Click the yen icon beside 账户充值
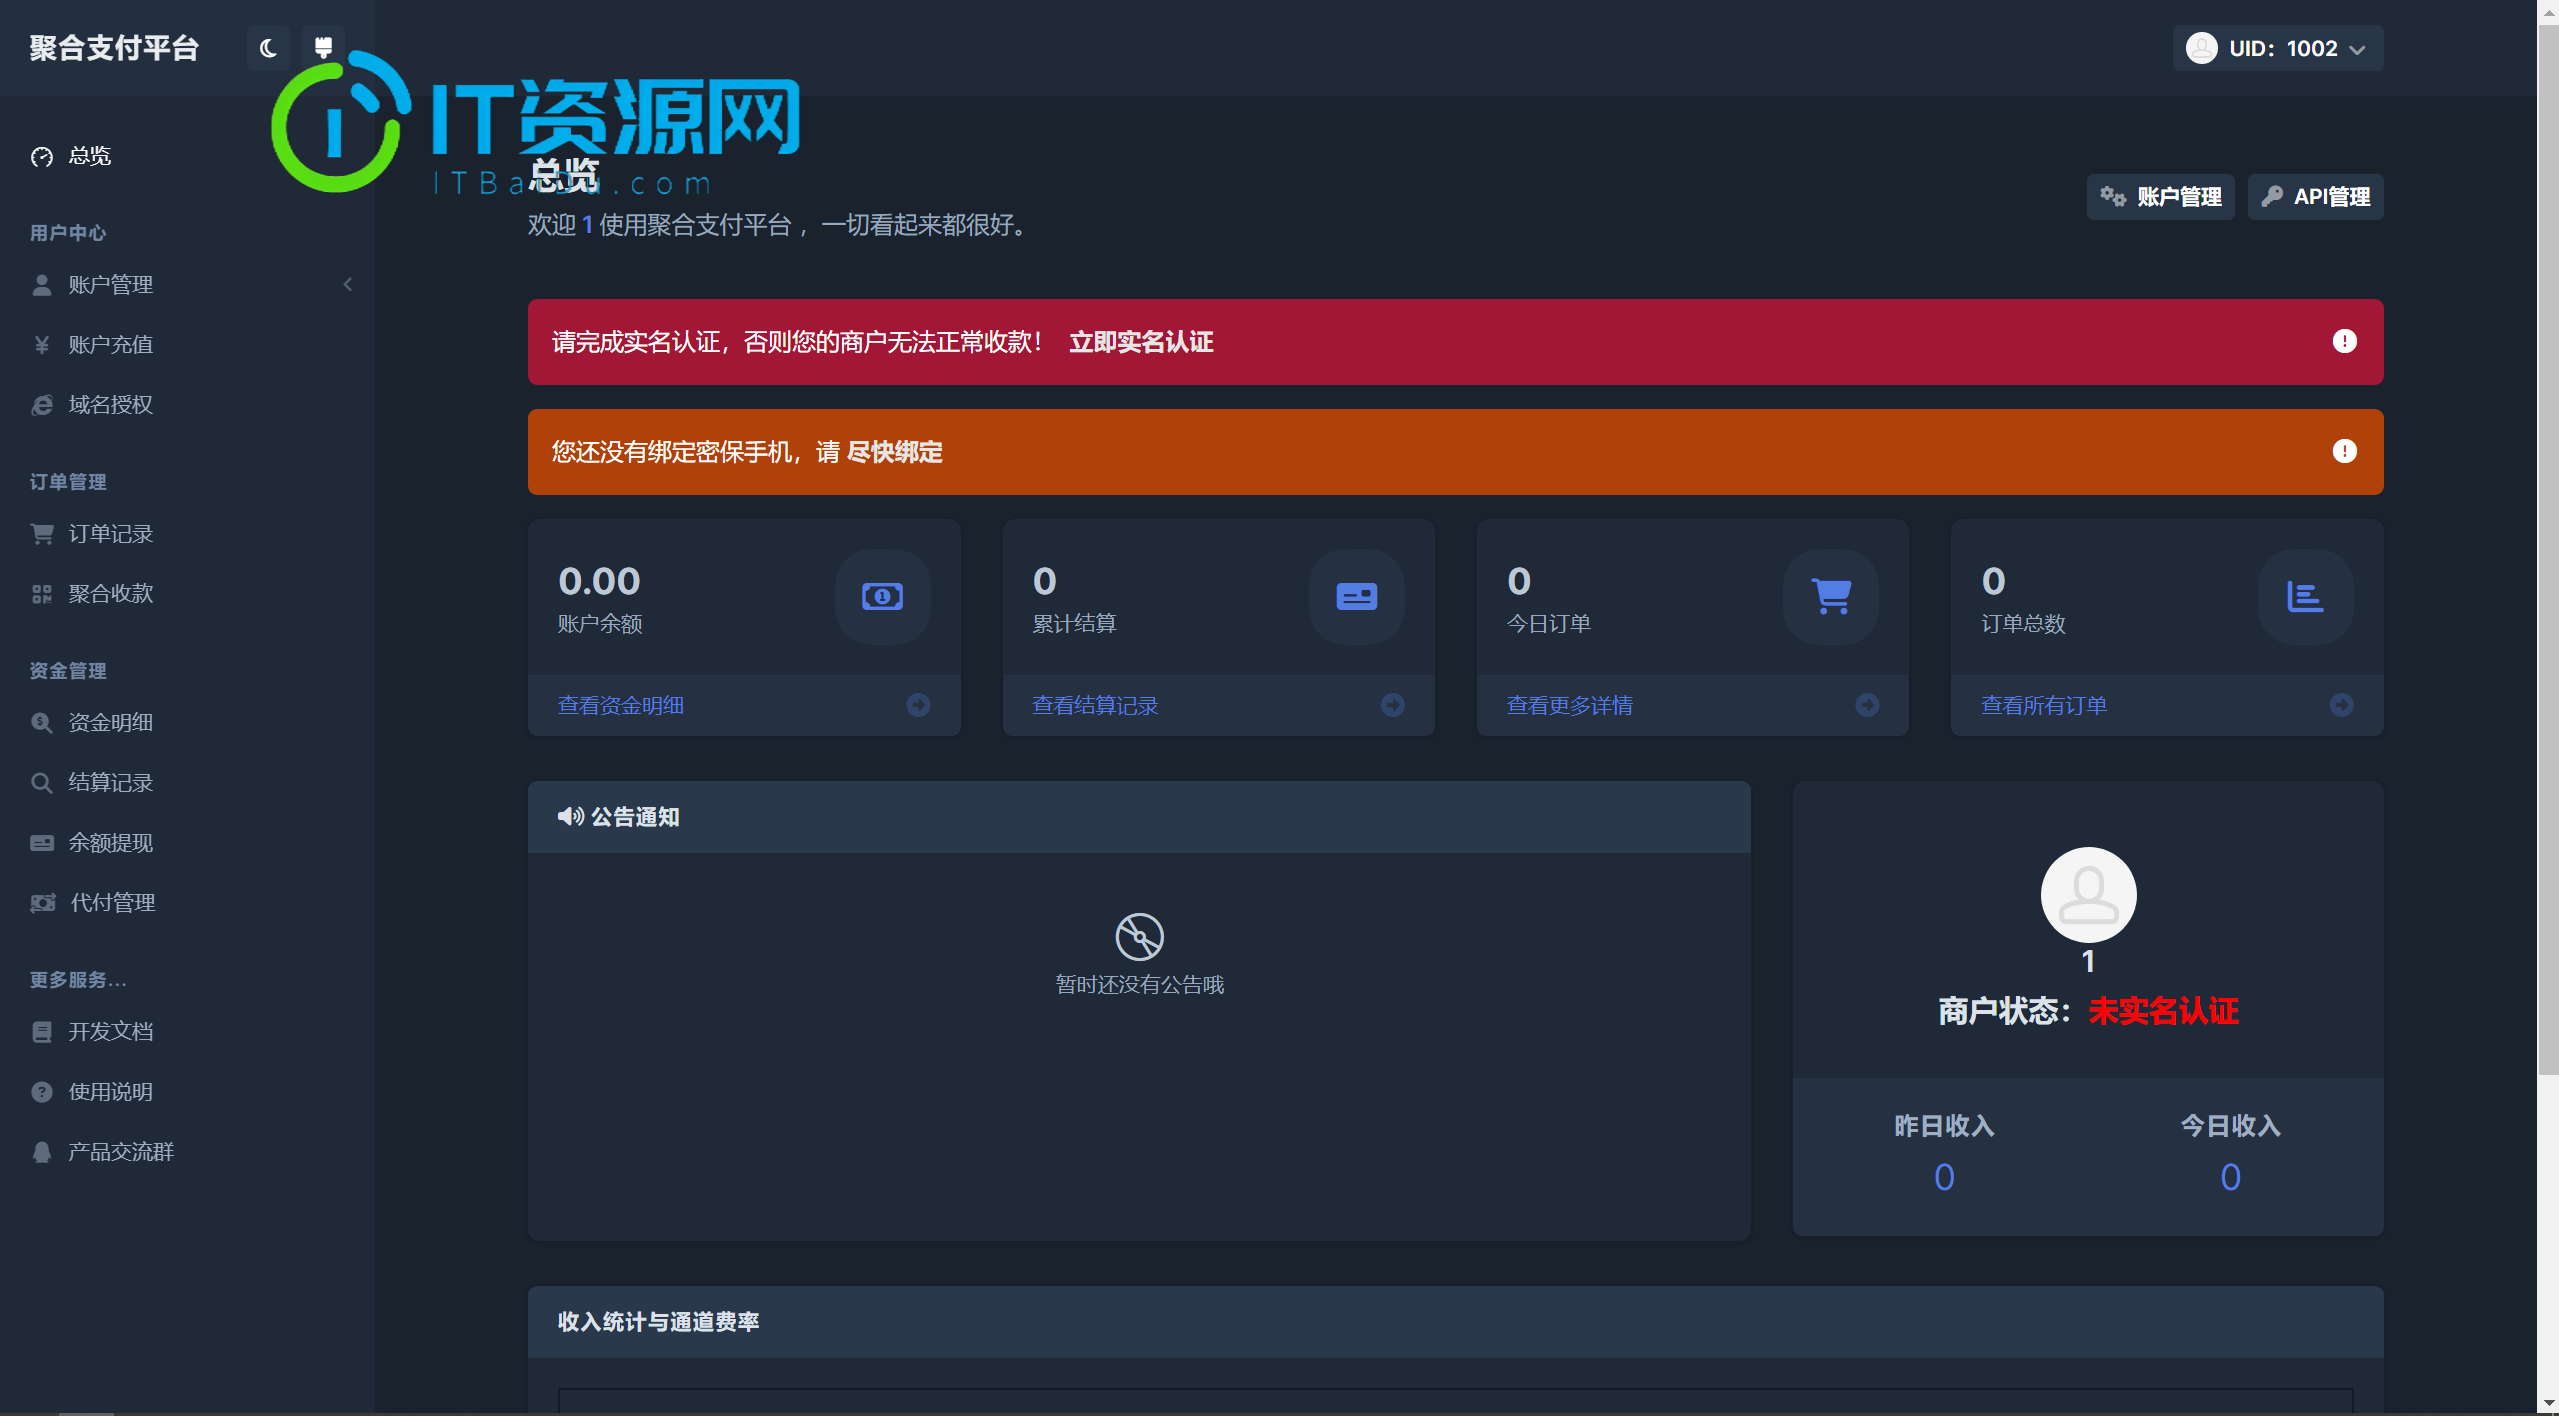Viewport: 2559px width, 1416px height. point(42,345)
